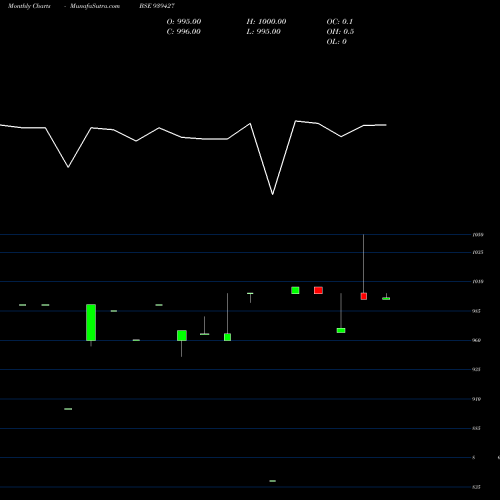
Task: Select the 'L: 995.00' low value
Action: tap(263, 32)
